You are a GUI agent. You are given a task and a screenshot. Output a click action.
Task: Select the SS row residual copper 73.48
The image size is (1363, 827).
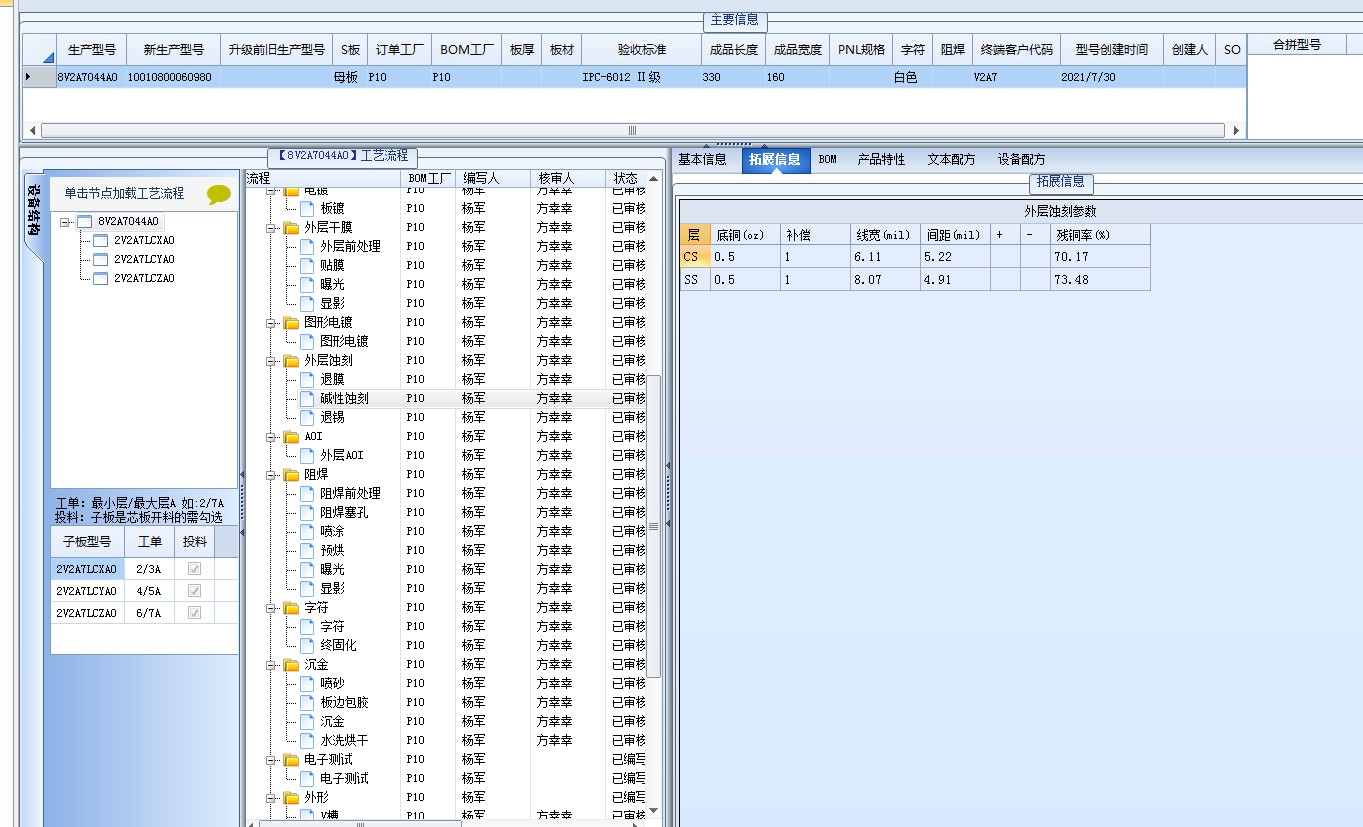tap(1100, 280)
